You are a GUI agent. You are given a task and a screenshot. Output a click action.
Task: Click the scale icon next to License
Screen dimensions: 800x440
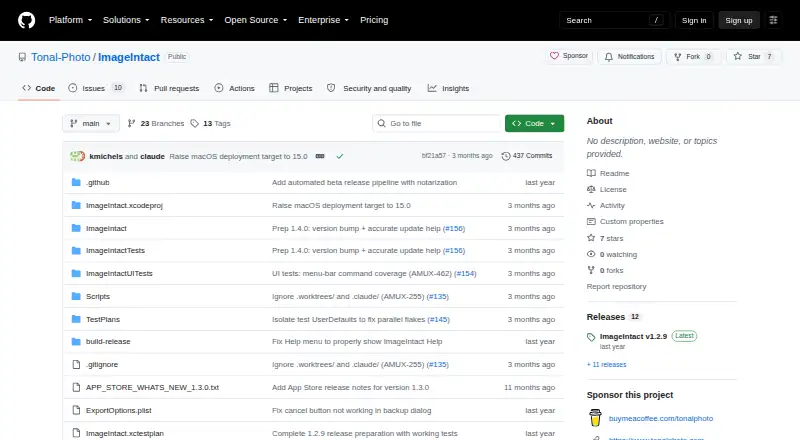[591, 189]
